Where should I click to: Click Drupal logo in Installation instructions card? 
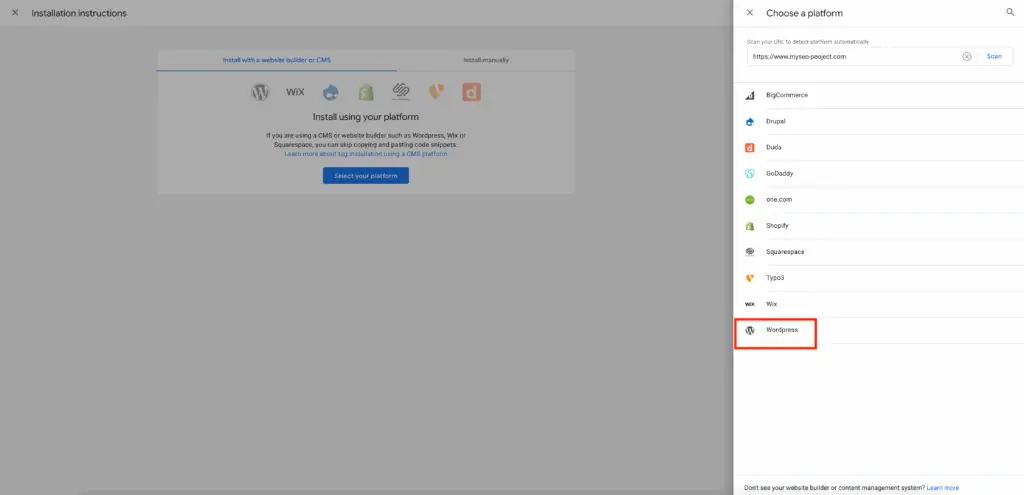point(330,92)
